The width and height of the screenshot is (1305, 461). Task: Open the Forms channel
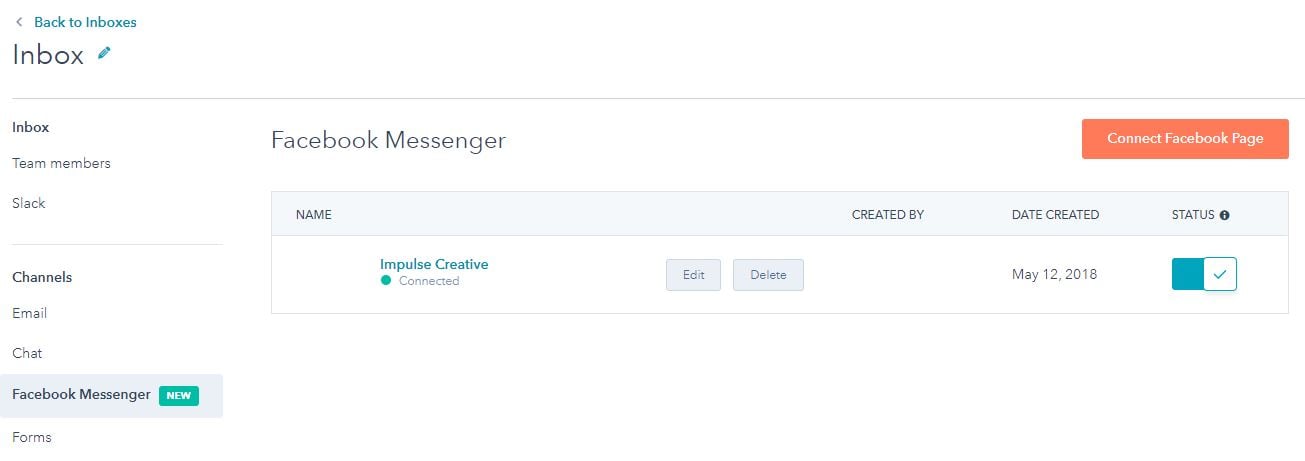(x=32, y=437)
